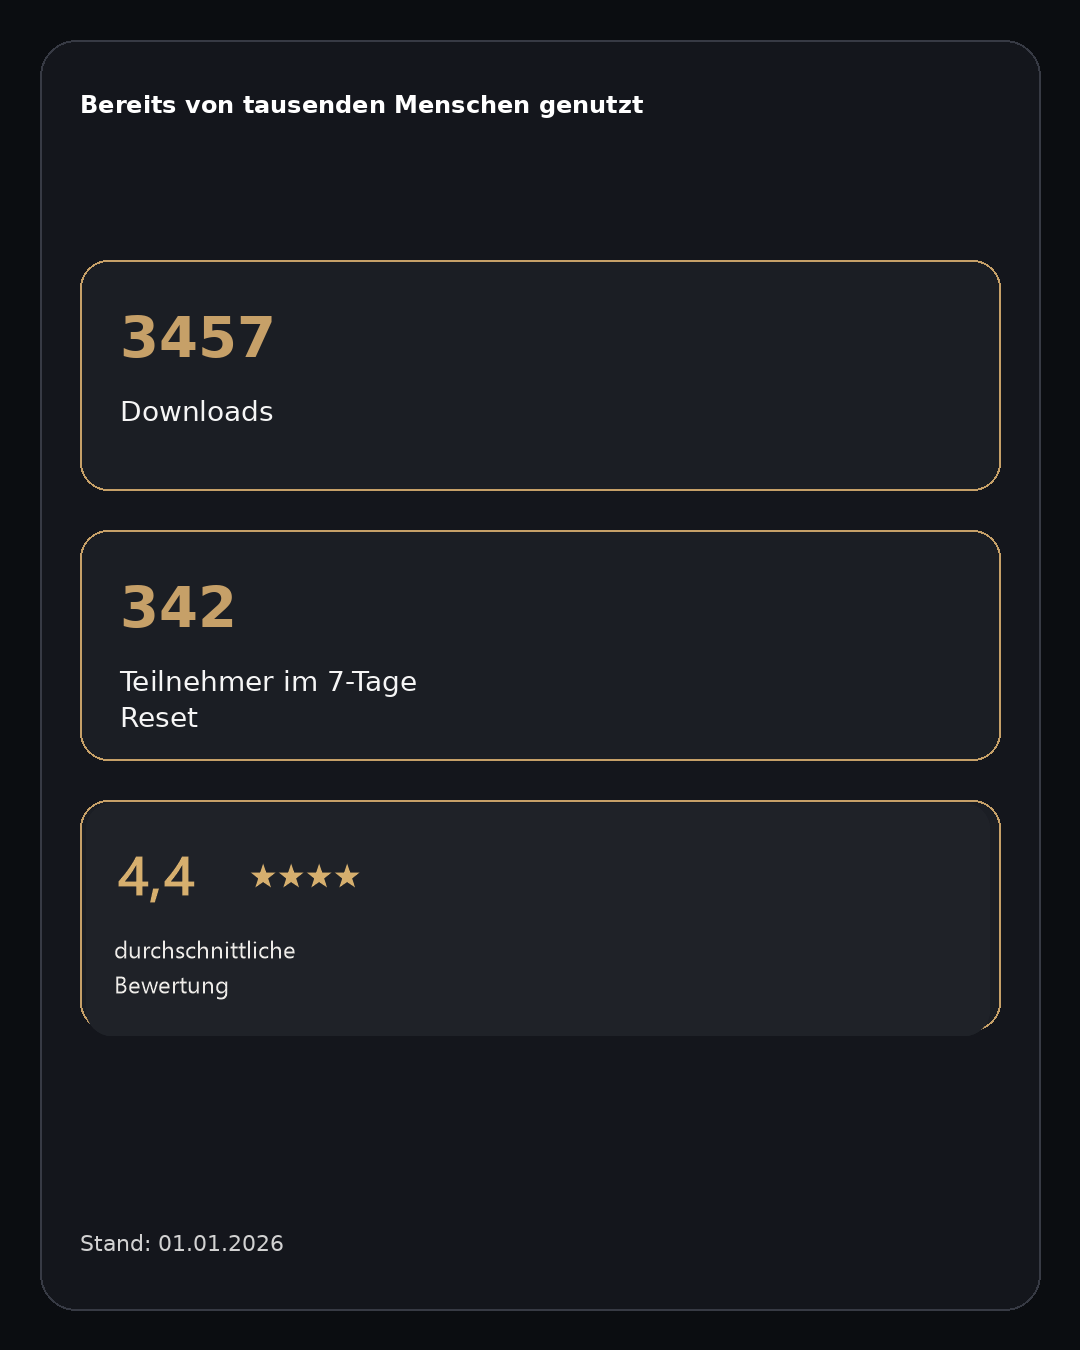This screenshot has height=1350, width=1080.
Task: Click the word Menschen in the heading
Action: 461,105
